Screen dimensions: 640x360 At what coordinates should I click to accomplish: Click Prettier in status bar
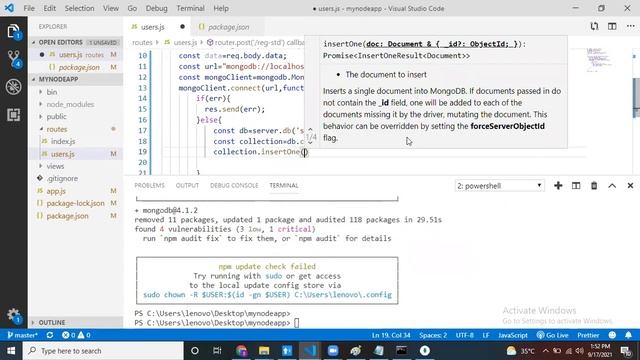pyautogui.click(x=588, y=335)
